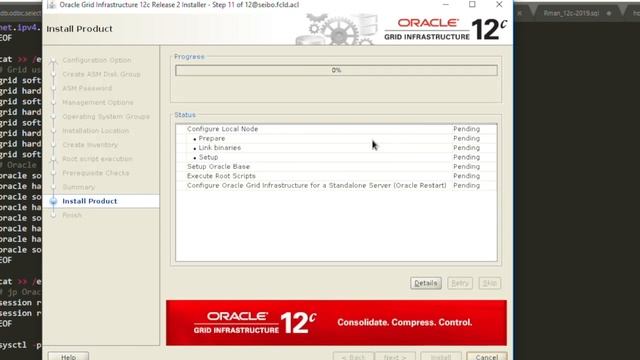Open the Help button
The height and width of the screenshot is (360, 640).
tap(68, 356)
